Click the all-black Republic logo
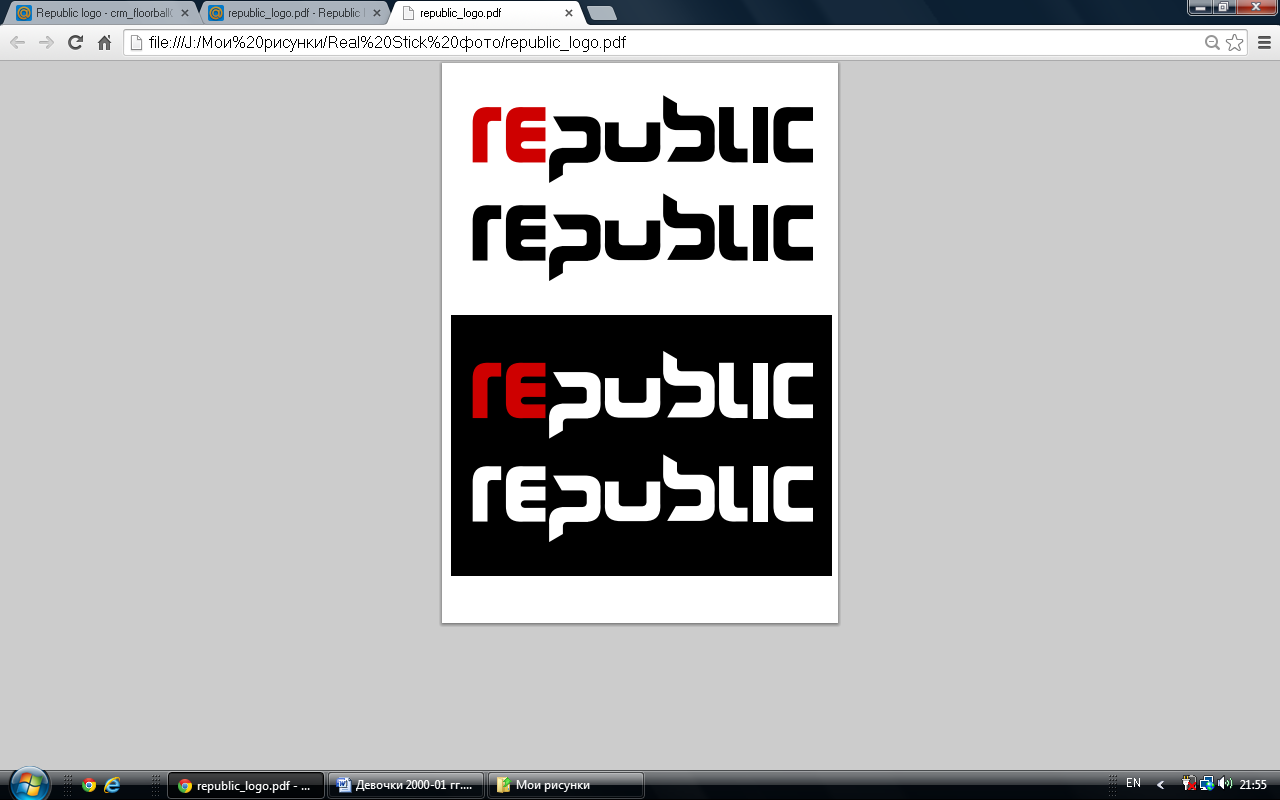 pos(642,237)
